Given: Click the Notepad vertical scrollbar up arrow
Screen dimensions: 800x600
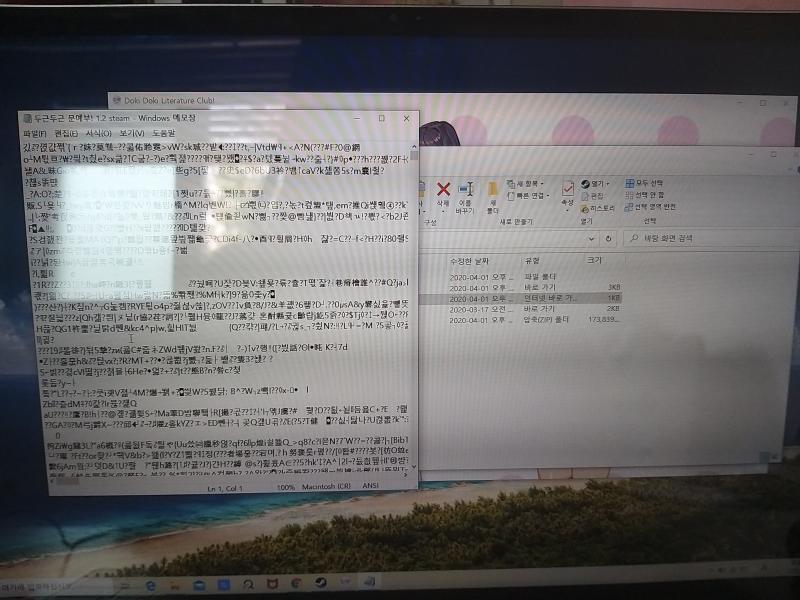Looking at the screenshot, I should [x=413, y=146].
